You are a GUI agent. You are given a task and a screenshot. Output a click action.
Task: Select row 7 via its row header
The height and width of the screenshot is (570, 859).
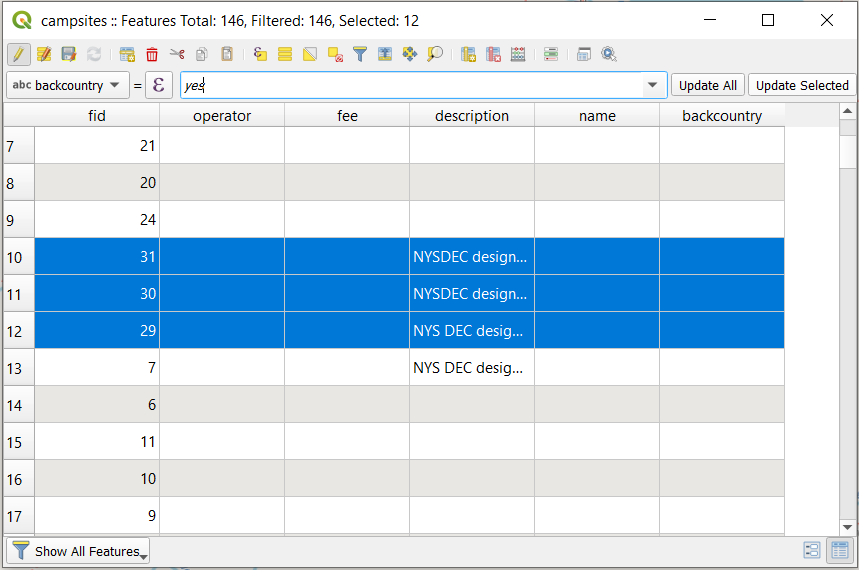click(19, 146)
